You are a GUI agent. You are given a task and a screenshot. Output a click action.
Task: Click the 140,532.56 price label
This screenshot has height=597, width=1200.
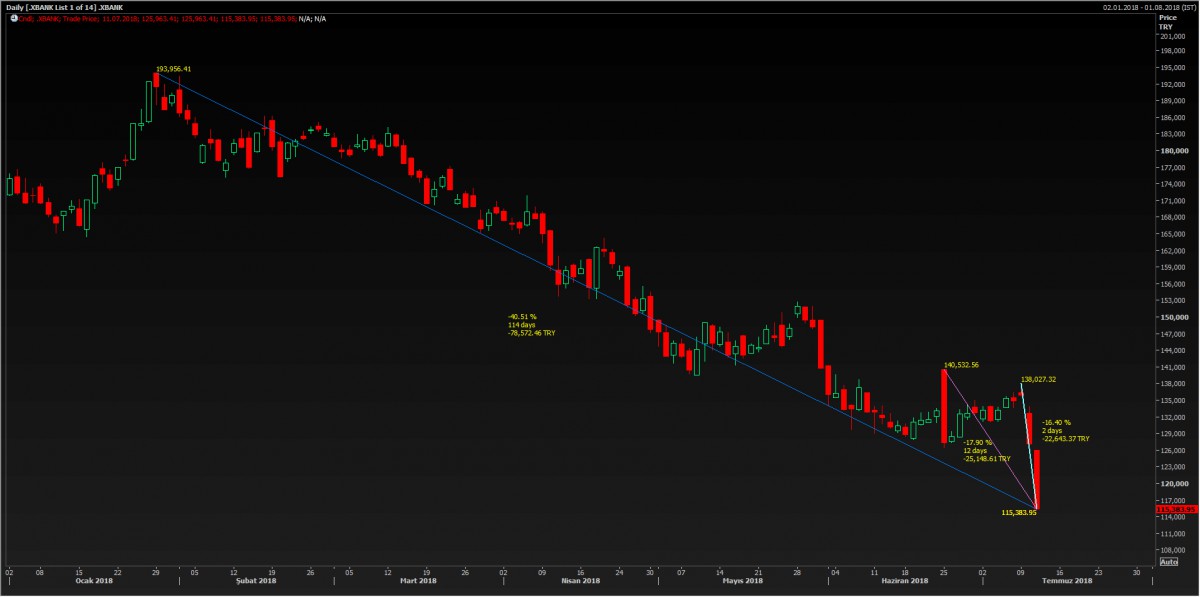(961, 365)
